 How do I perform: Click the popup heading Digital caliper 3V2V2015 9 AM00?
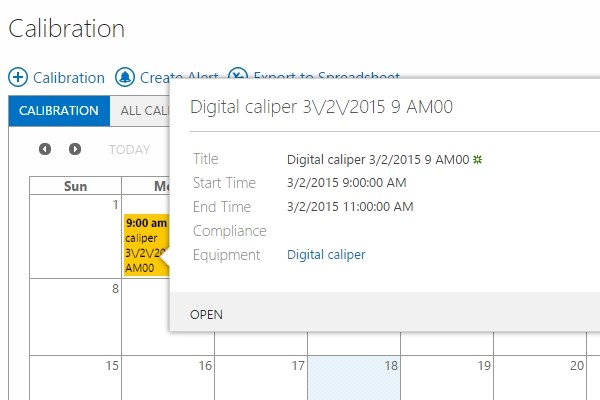[321, 107]
